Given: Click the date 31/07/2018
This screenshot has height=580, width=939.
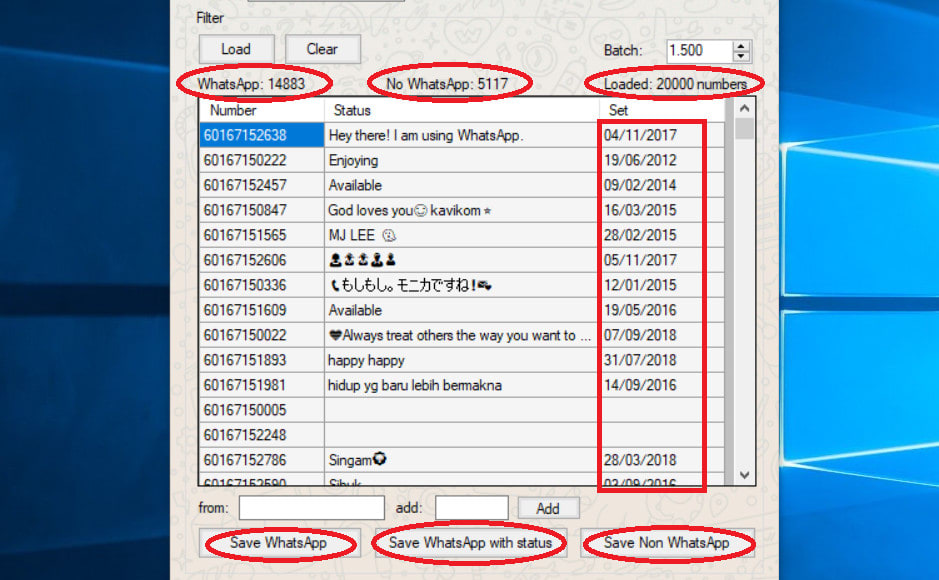Looking at the screenshot, I should (x=640, y=360).
